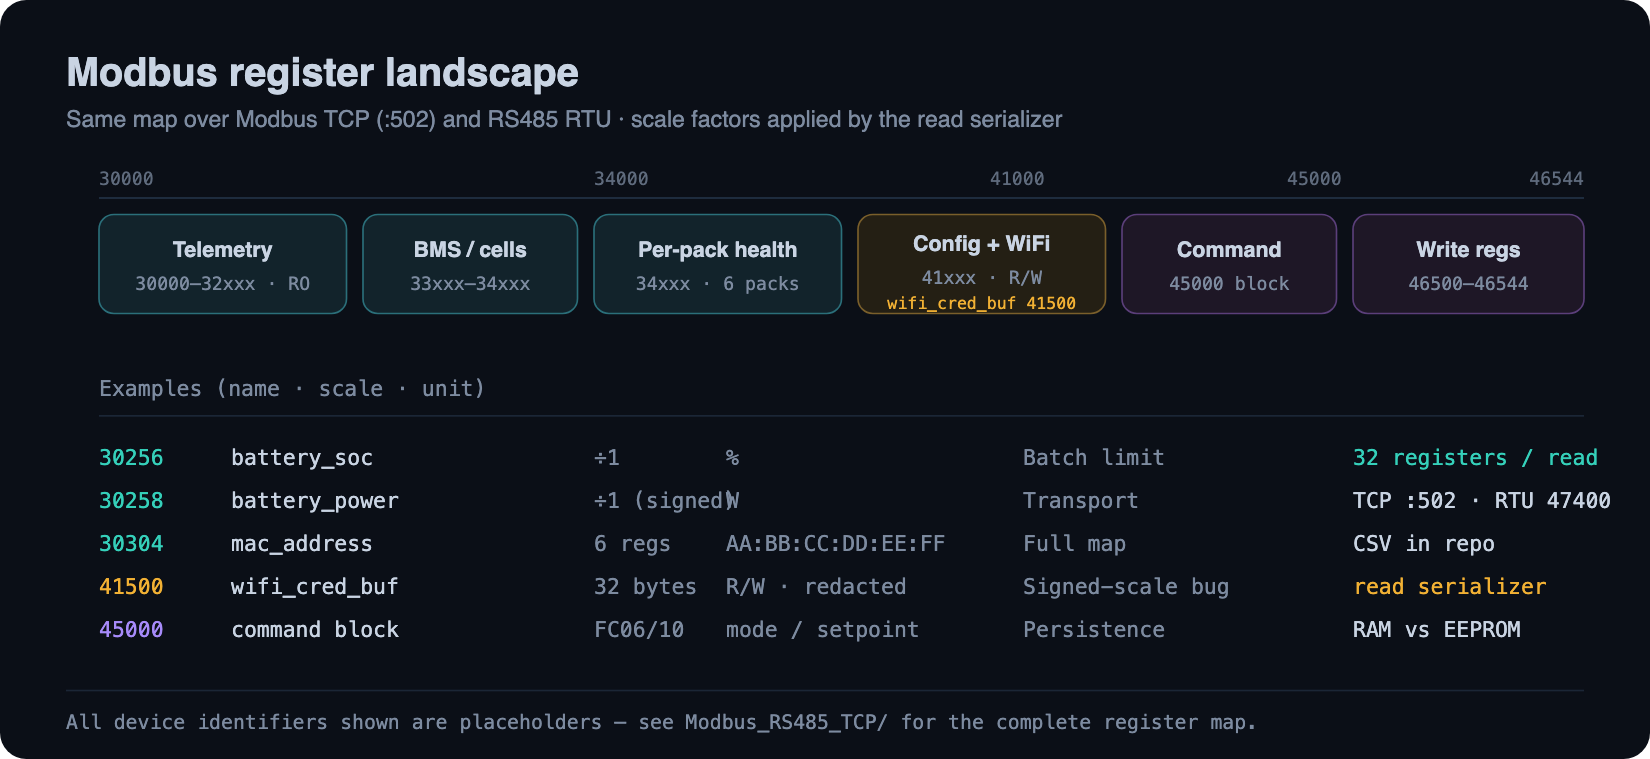Image resolution: width=1650 pixels, height=759 pixels.
Task: Click the 45000 axis label
Action: (x=1314, y=179)
